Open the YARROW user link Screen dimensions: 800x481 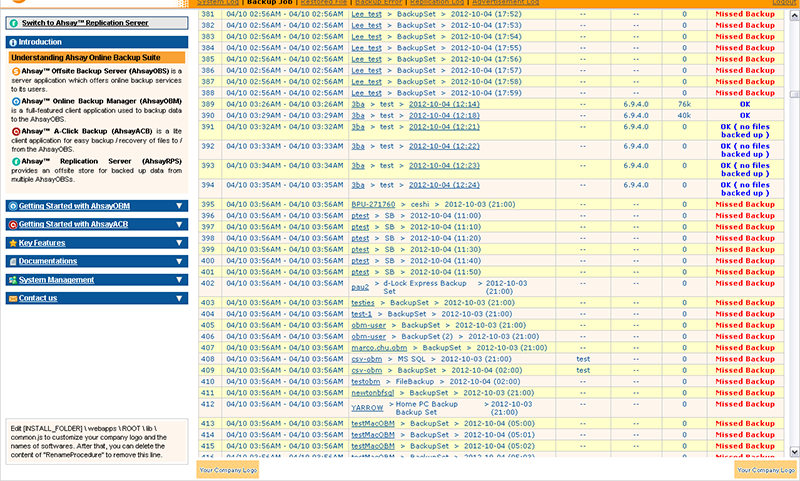coord(367,408)
